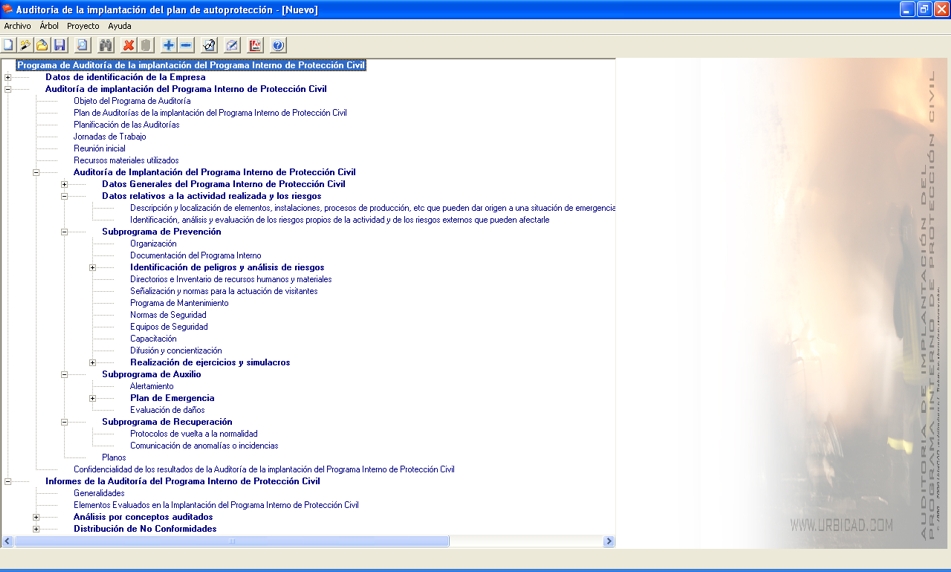Screen dimensions: 951x572
Task: Click the red X delete icon
Action: click(x=129, y=45)
